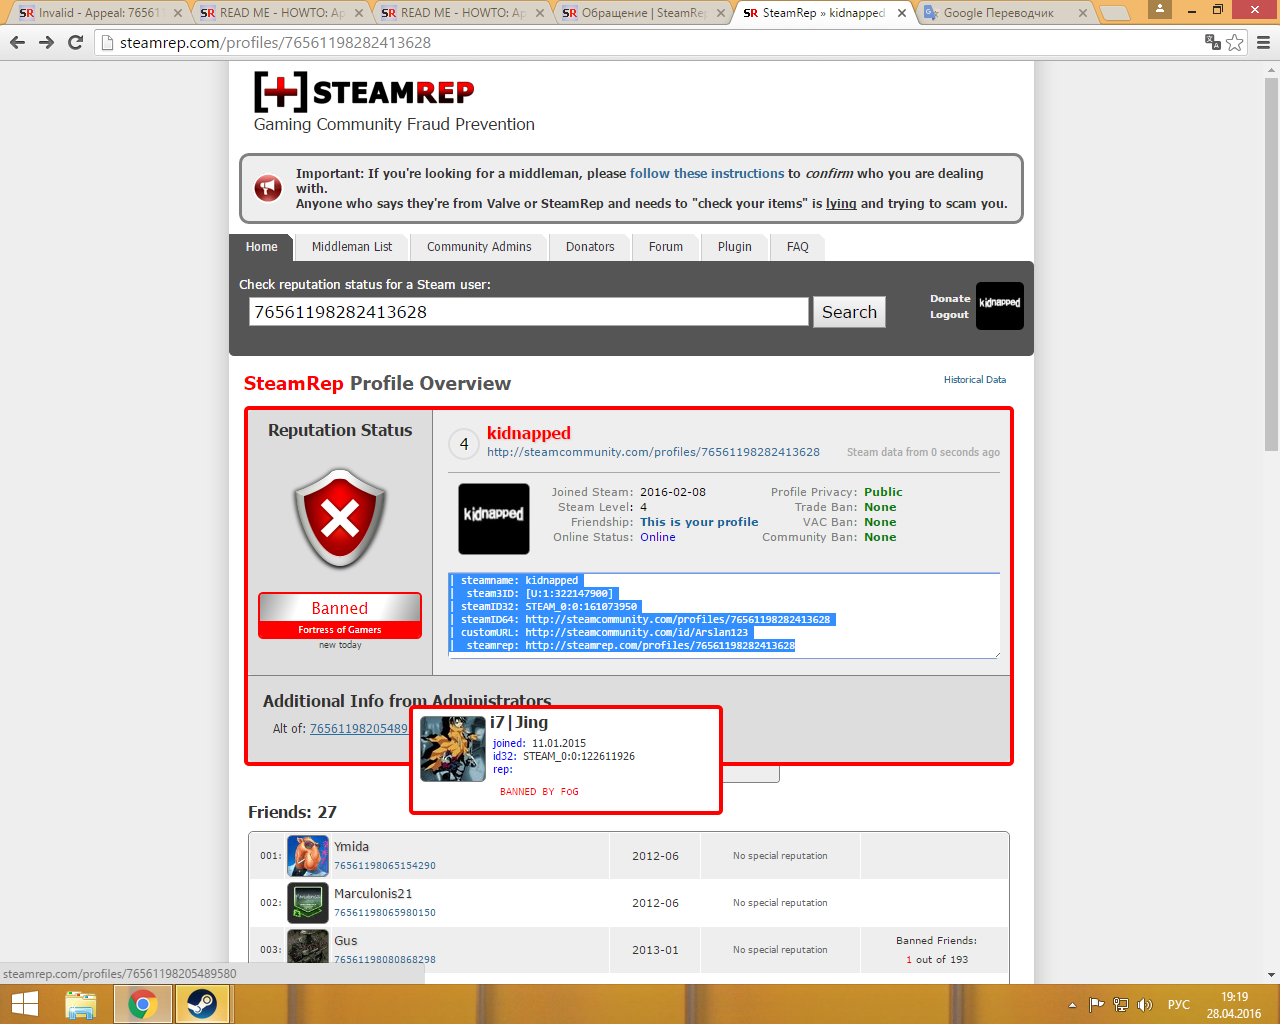Open the Community Admins tab
Screen dimensions: 1280x1024
[x=479, y=247]
